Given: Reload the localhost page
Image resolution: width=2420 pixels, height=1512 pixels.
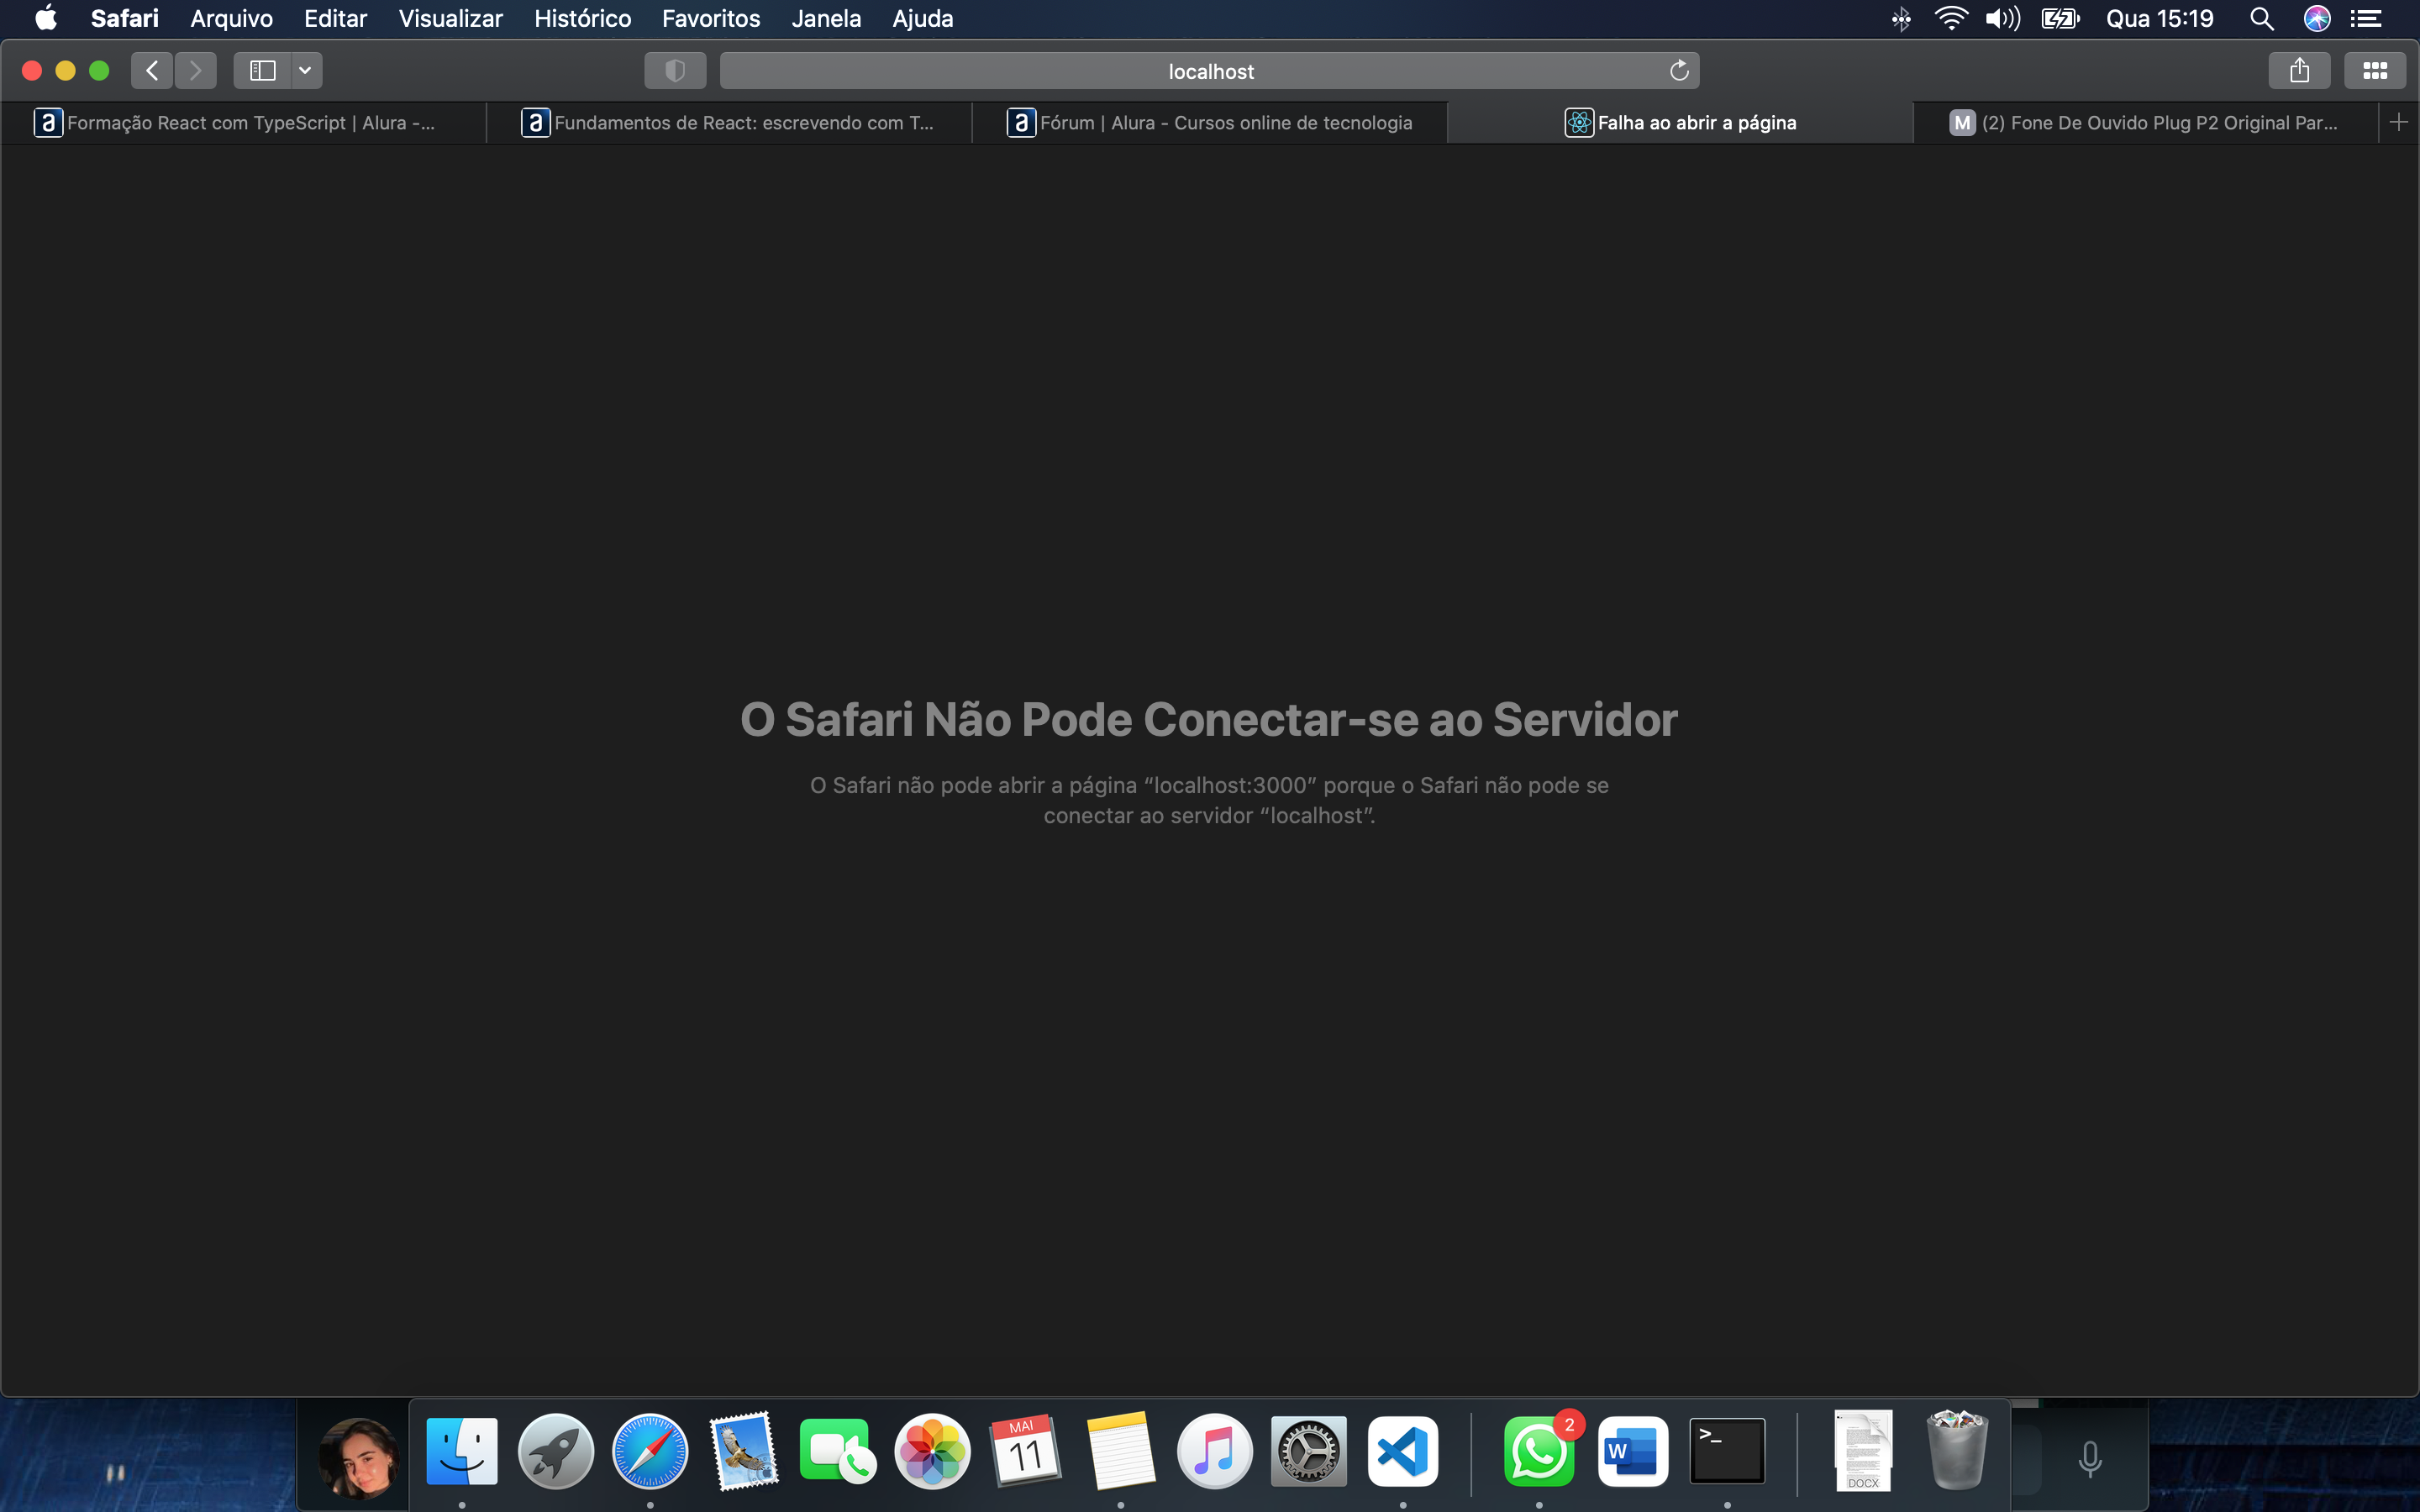Looking at the screenshot, I should tap(1679, 70).
